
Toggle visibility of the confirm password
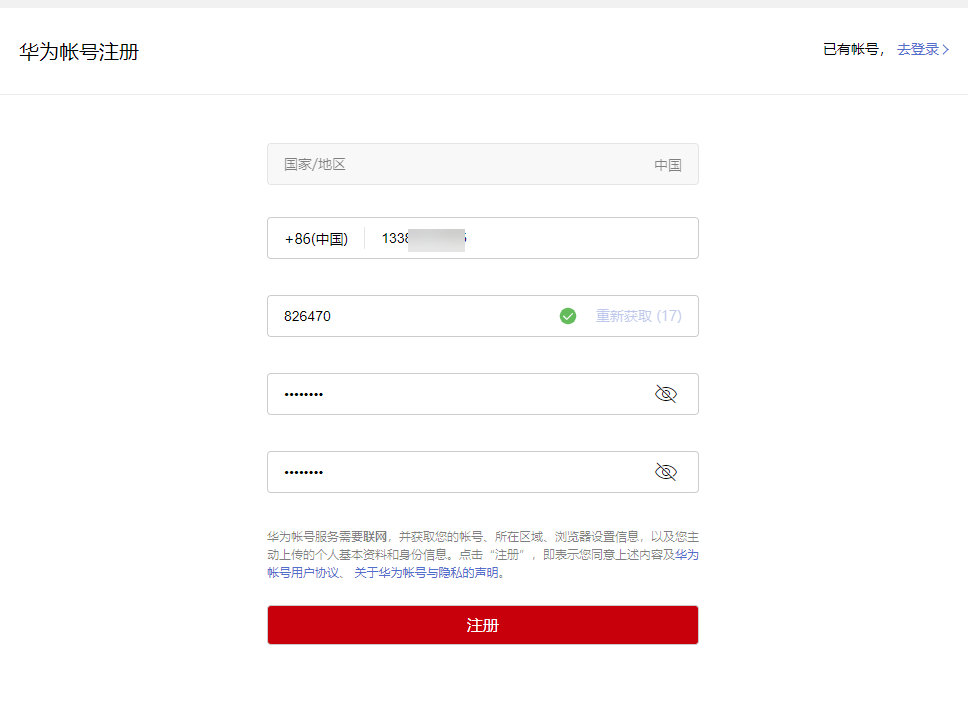666,472
